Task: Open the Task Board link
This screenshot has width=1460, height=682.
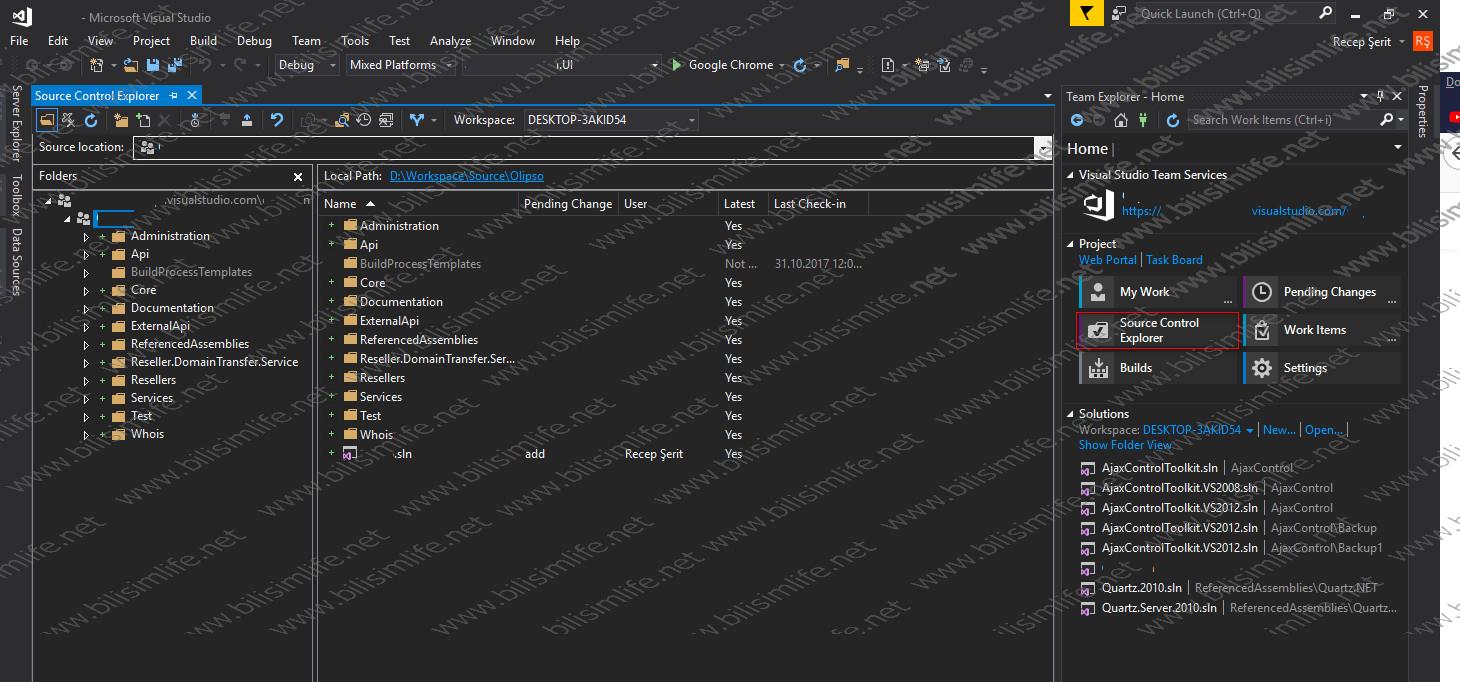Action: pyautogui.click(x=1174, y=260)
